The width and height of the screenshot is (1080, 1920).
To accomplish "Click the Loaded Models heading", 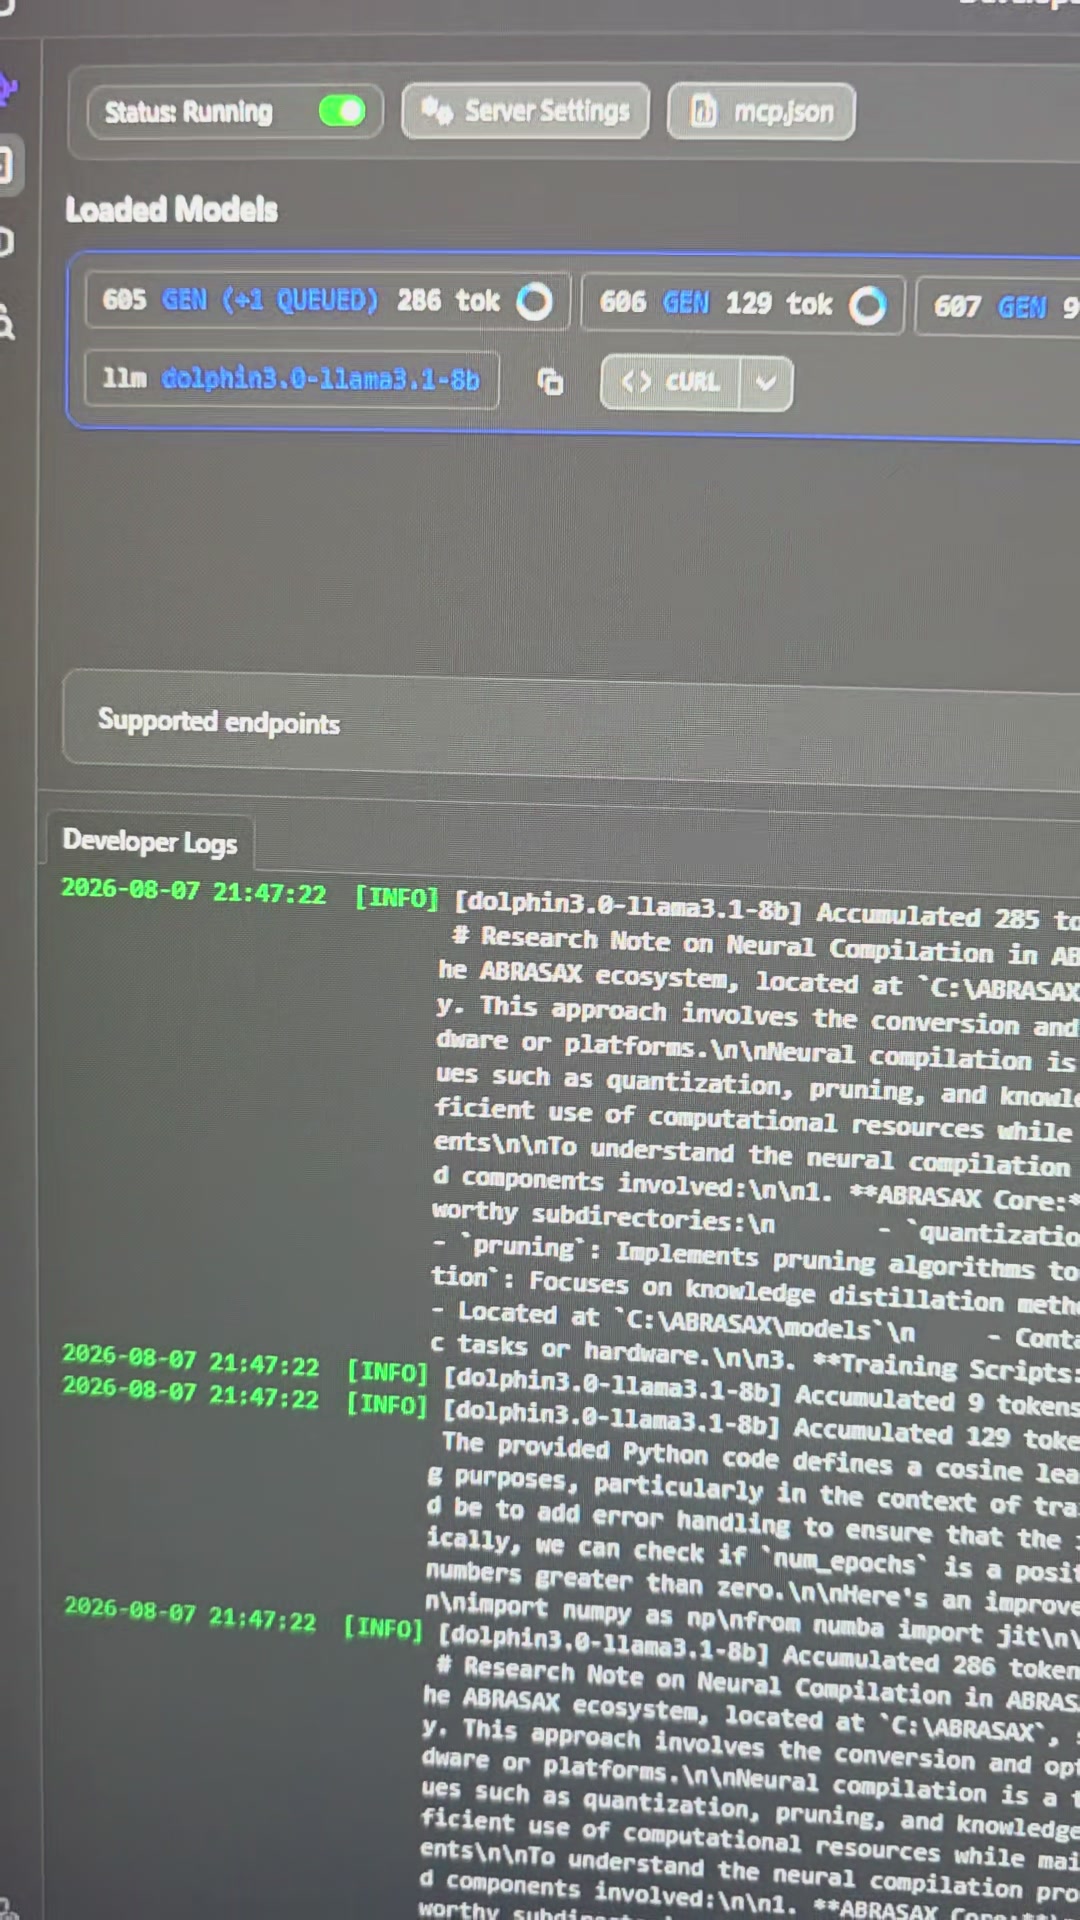I will (x=171, y=209).
